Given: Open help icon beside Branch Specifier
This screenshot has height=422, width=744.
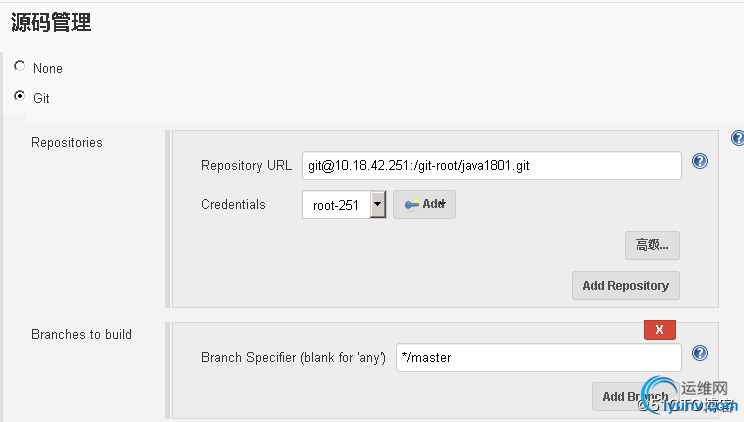Looking at the screenshot, I should (x=700, y=353).
